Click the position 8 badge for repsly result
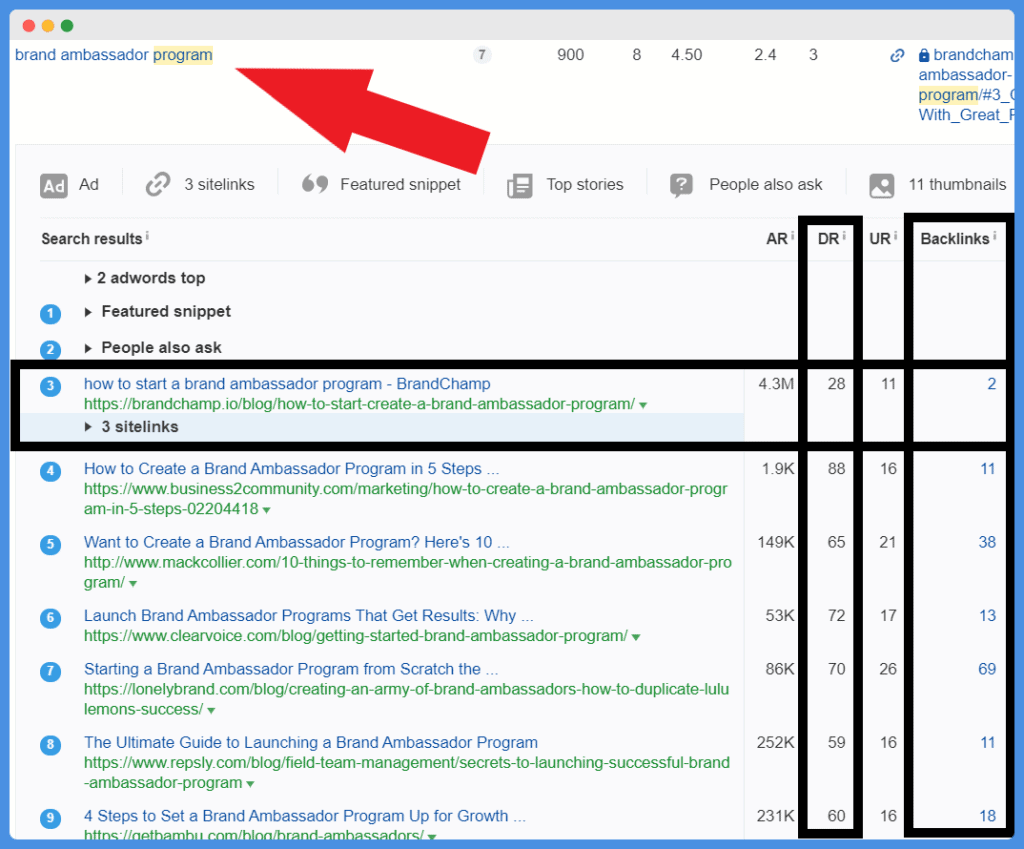The height and width of the screenshot is (849, 1024). [50, 745]
